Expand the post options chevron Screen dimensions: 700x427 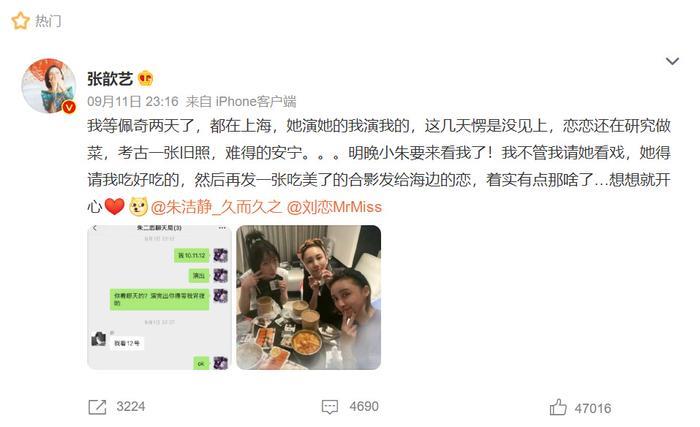click(672, 61)
